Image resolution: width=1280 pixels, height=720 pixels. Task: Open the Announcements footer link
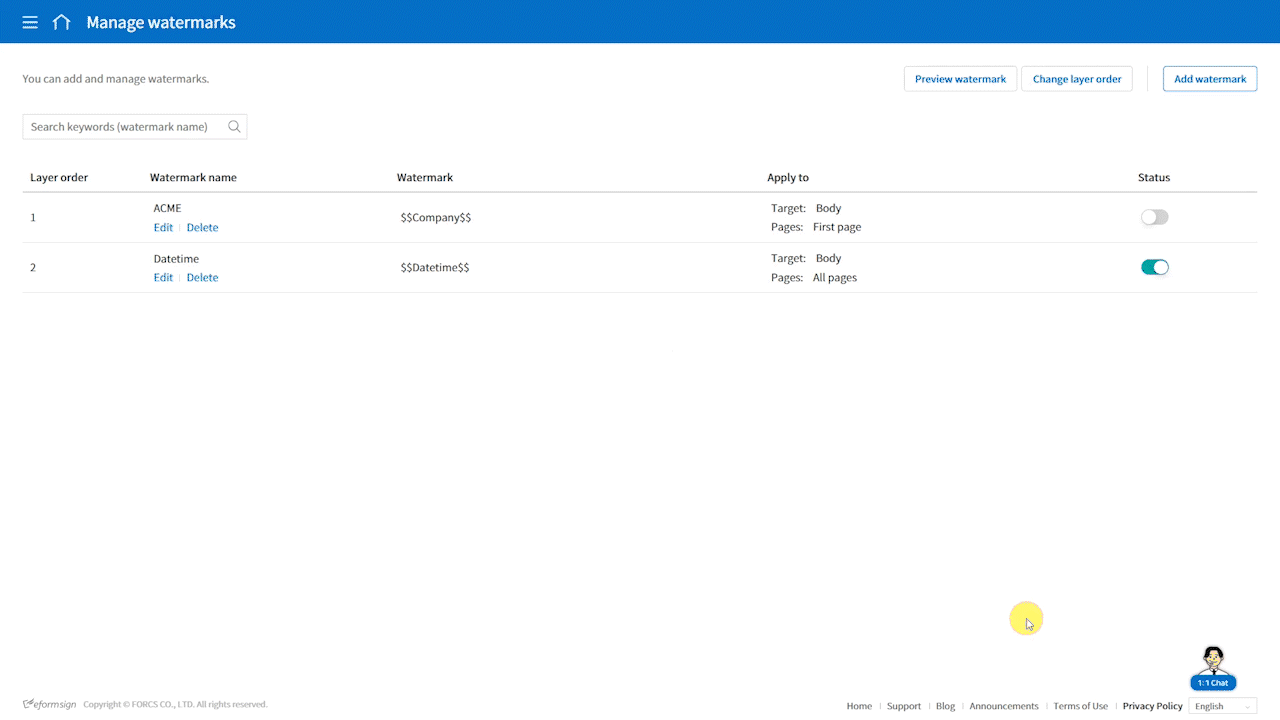coord(1003,706)
